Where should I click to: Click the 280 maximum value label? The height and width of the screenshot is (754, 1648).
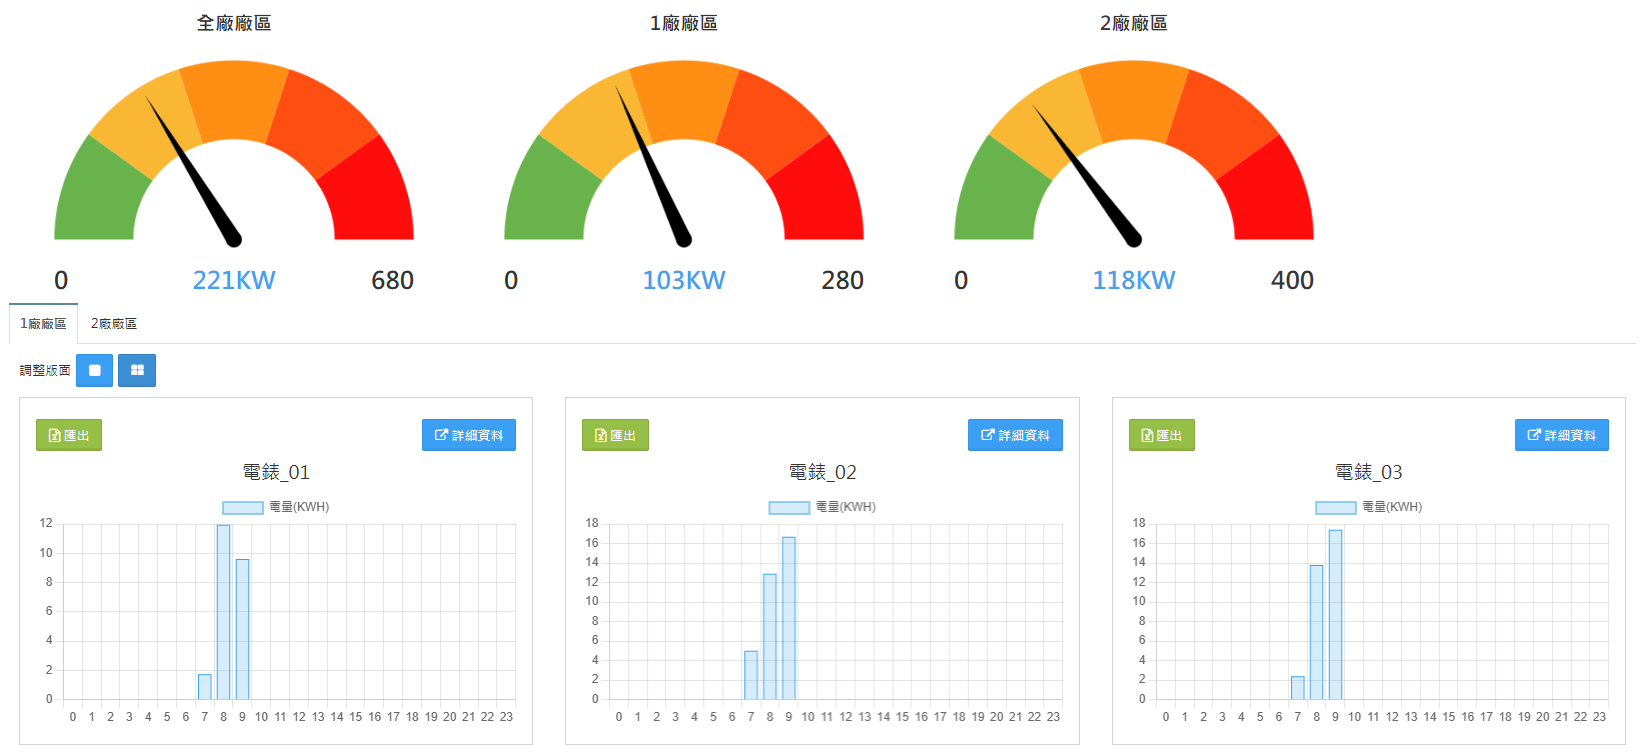click(x=842, y=280)
